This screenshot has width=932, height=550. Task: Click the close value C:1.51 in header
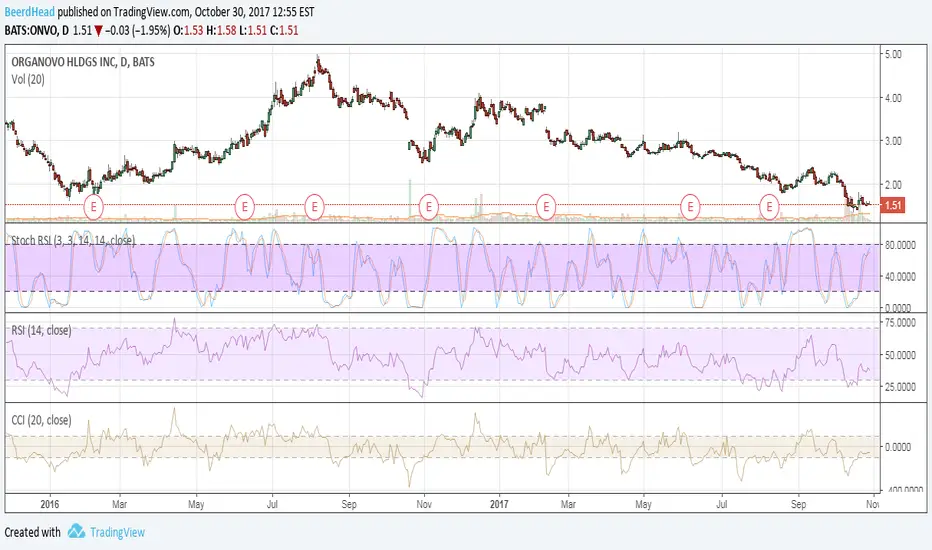(x=284, y=30)
